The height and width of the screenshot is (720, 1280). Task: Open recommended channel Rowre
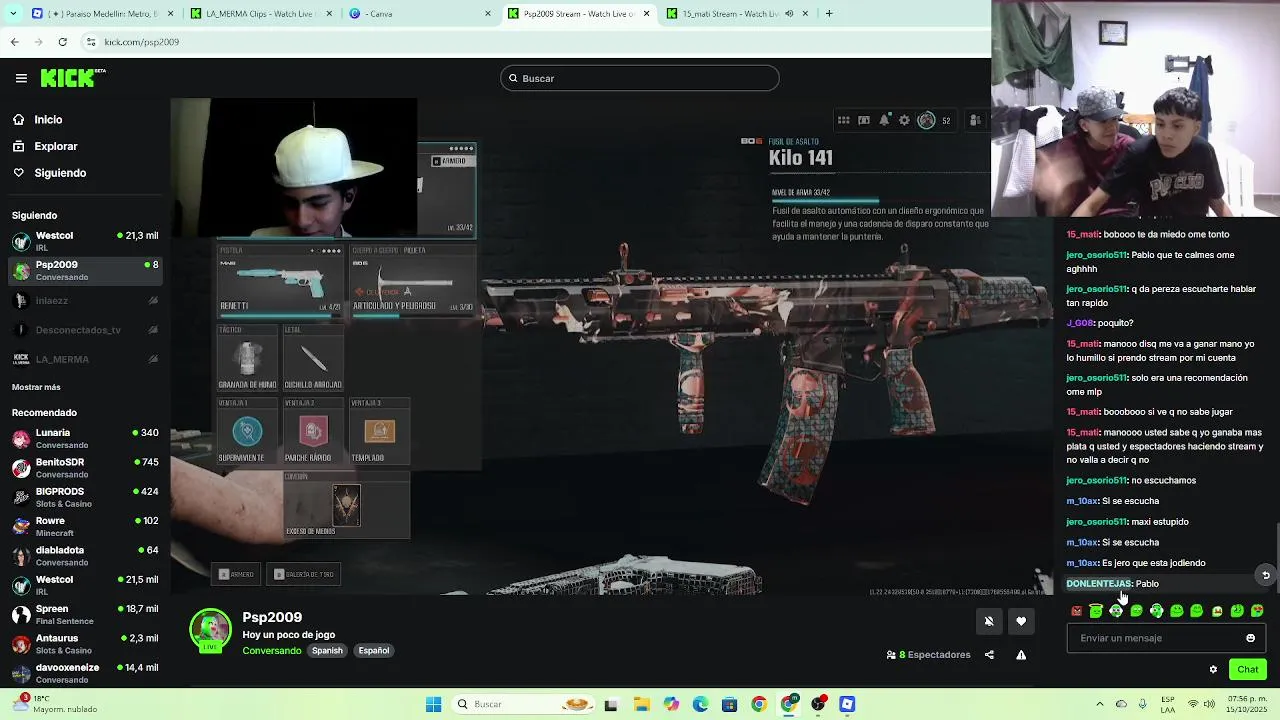85,526
